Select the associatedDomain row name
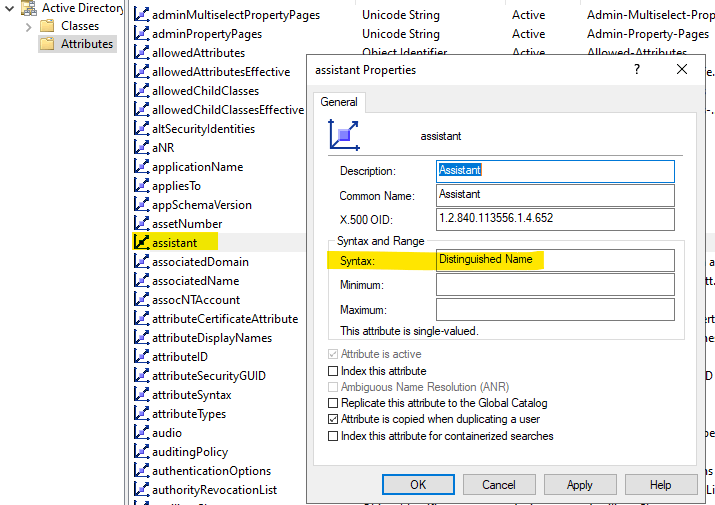The width and height of the screenshot is (715, 505). click(200, 261)
